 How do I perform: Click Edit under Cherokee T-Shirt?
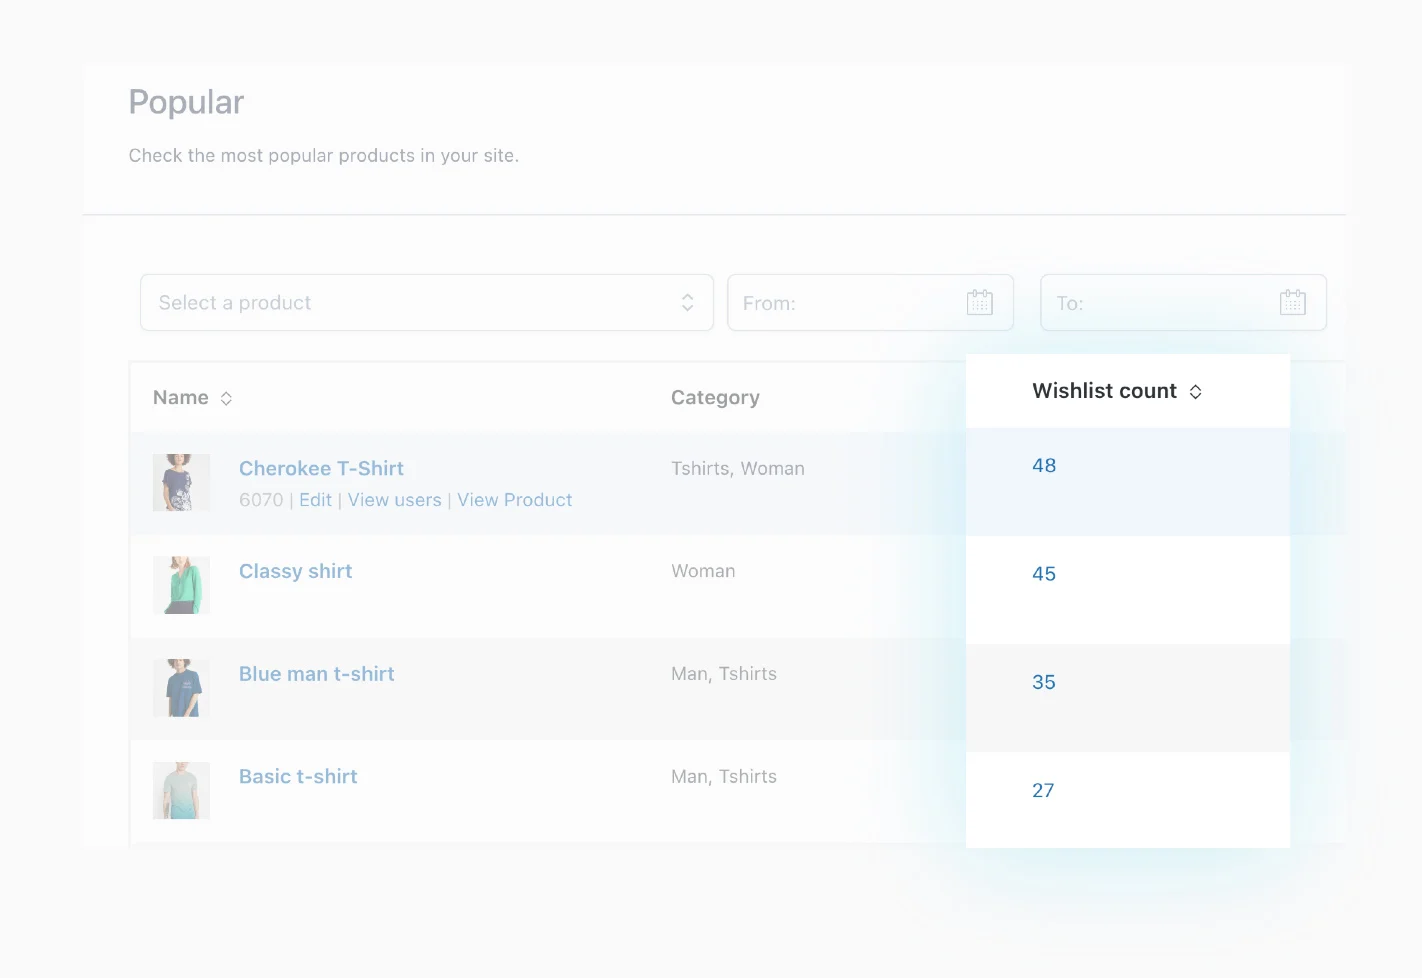coord(315,500)
